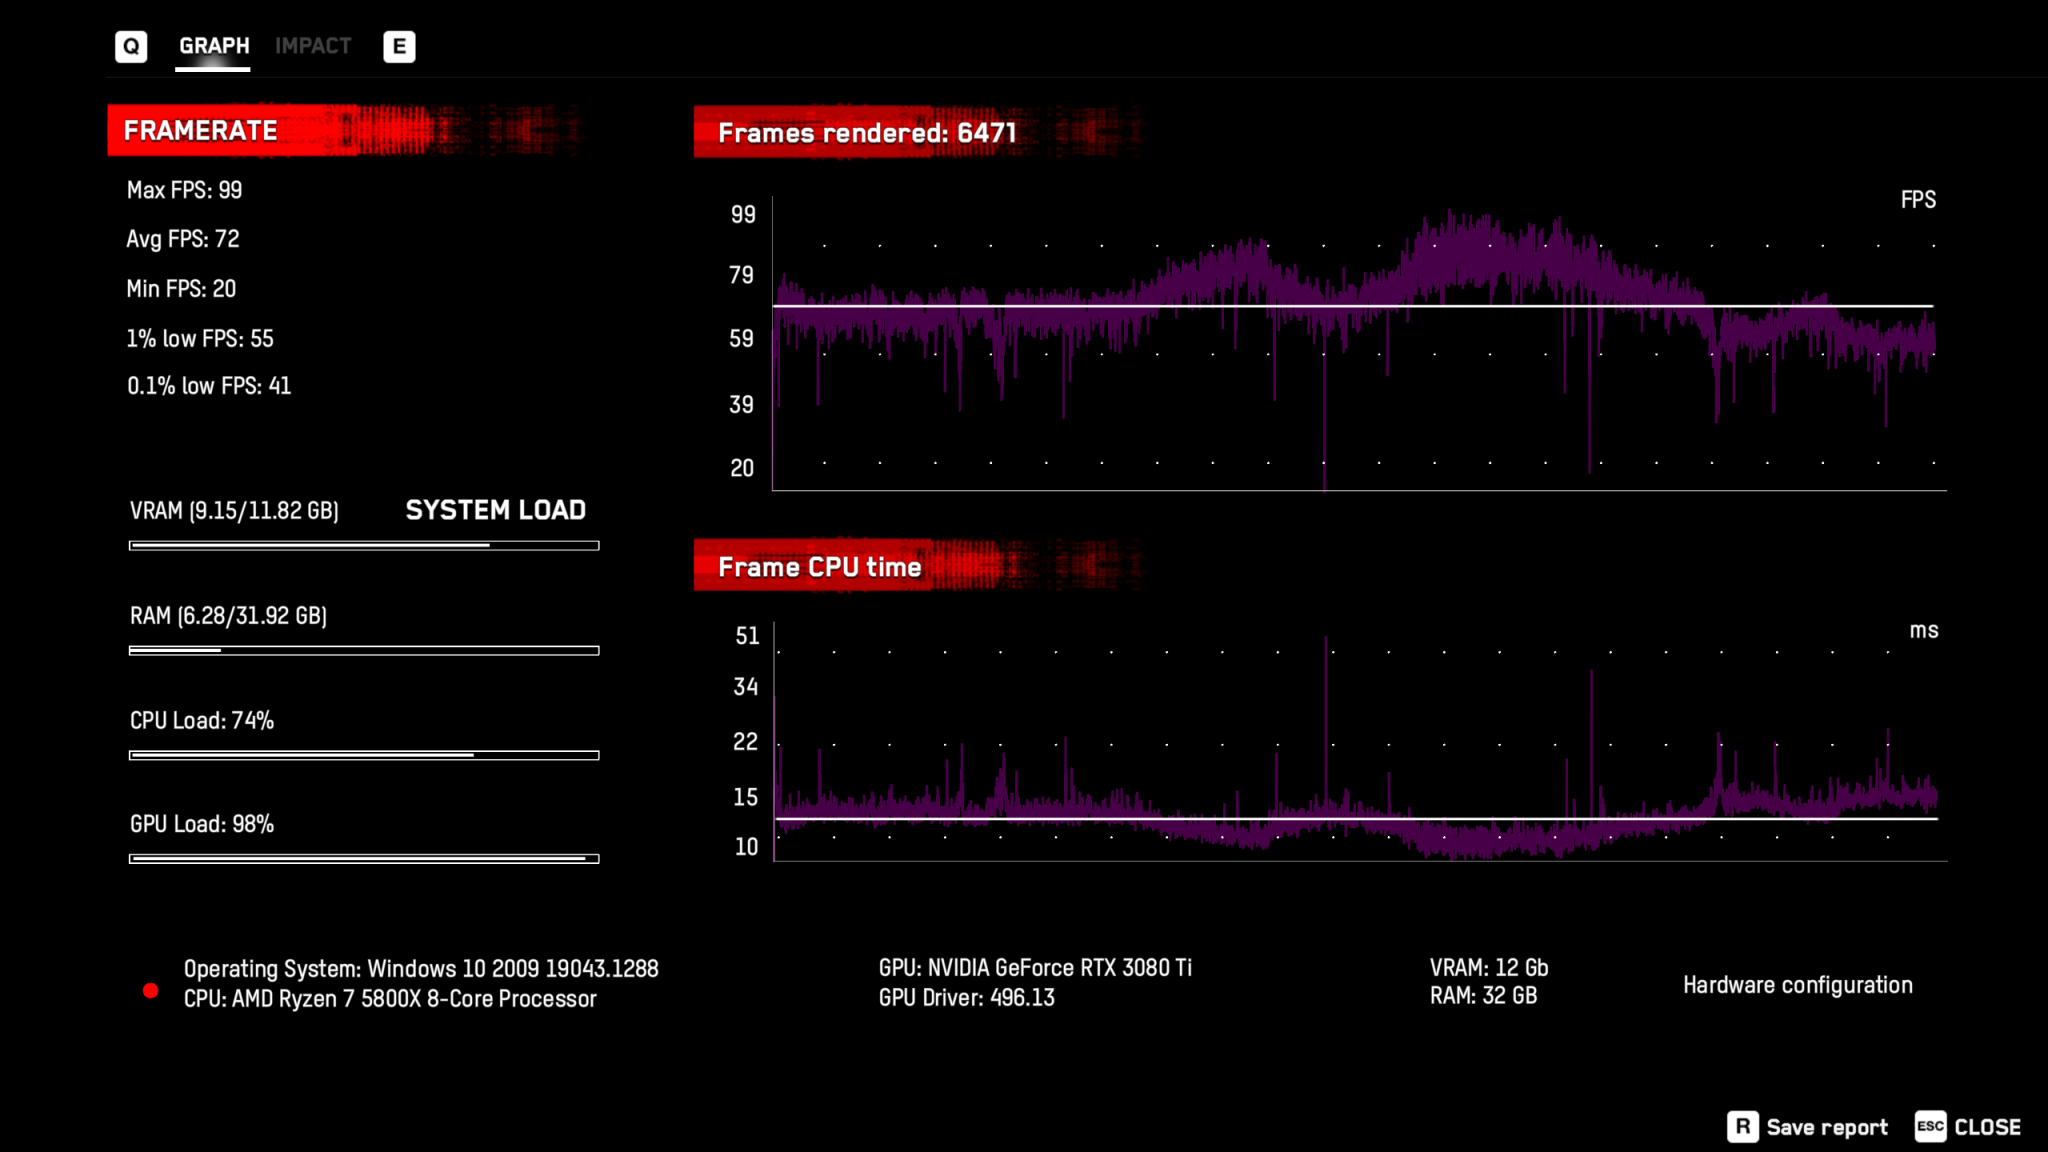
Task: Toggle the ms unit label on CPU graph
Action: [x=1924, y=630]
